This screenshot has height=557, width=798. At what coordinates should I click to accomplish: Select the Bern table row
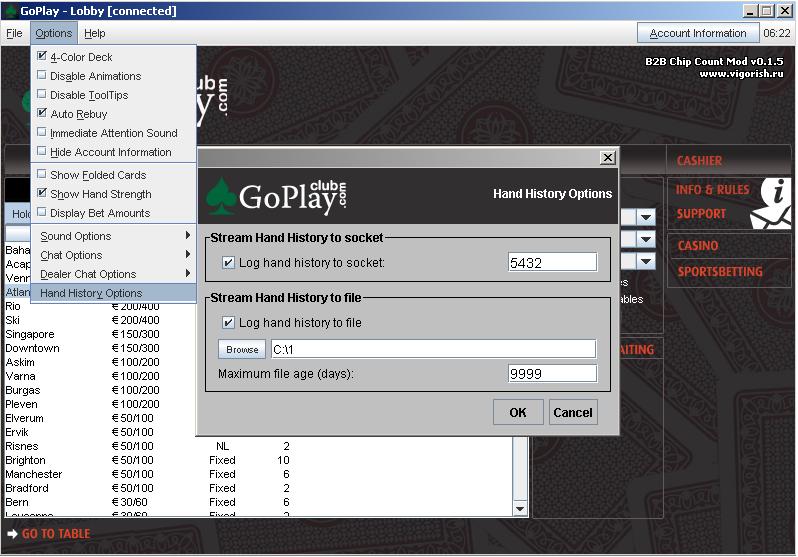[x=259, y=502]
